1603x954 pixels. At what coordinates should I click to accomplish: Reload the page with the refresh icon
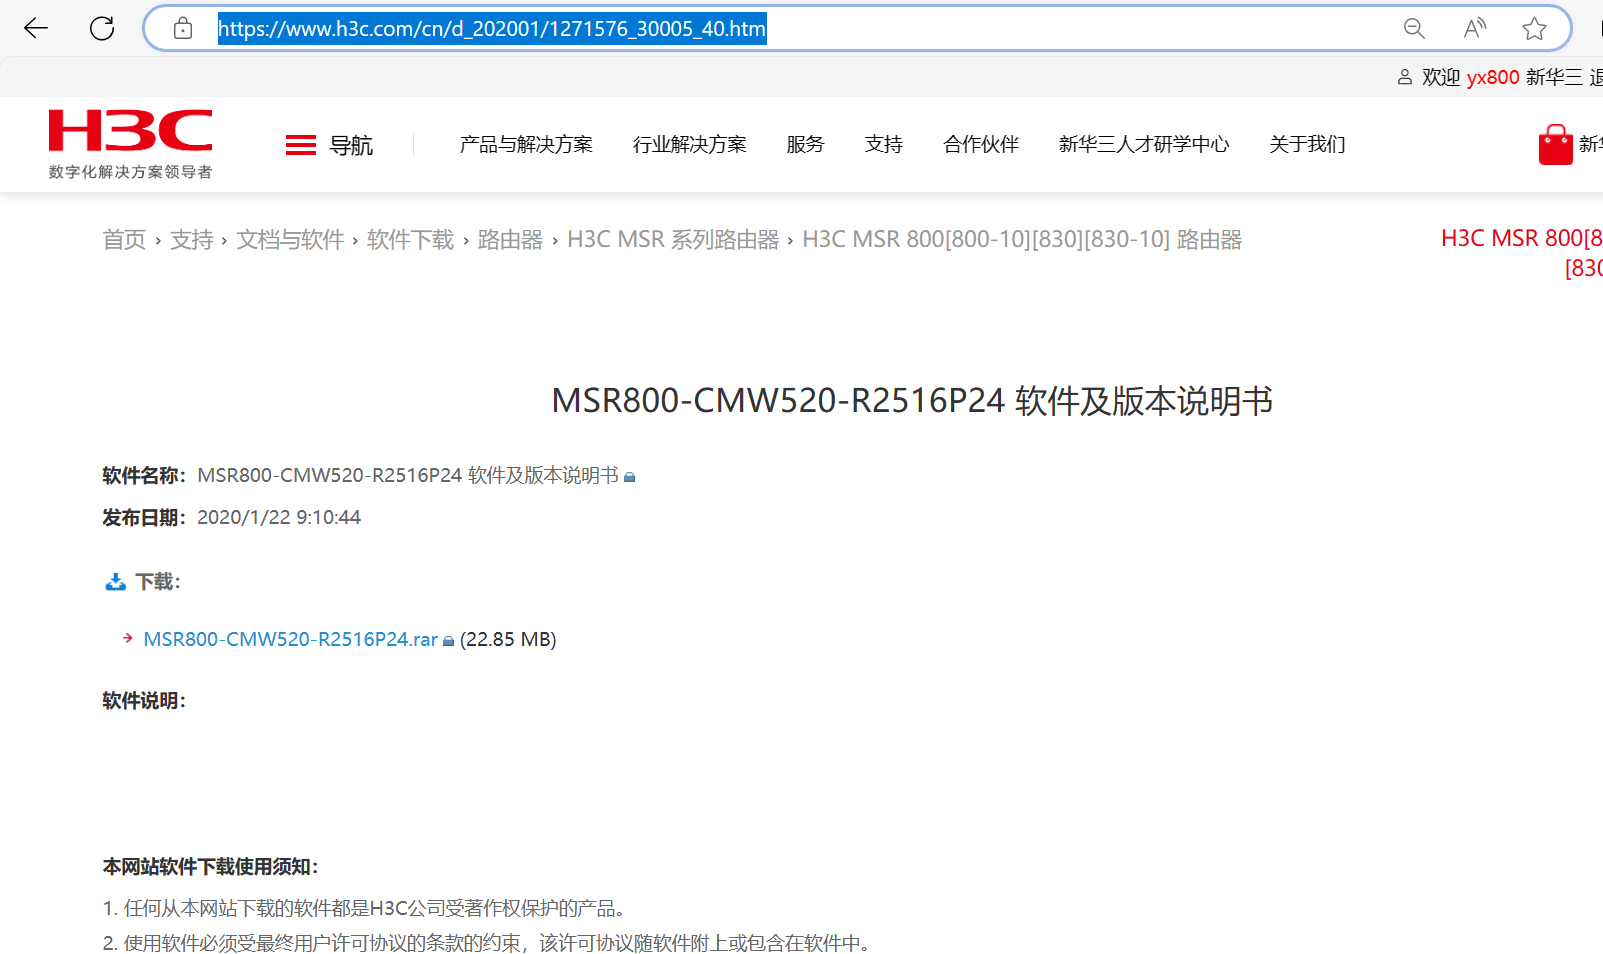[x=102, y=28]
